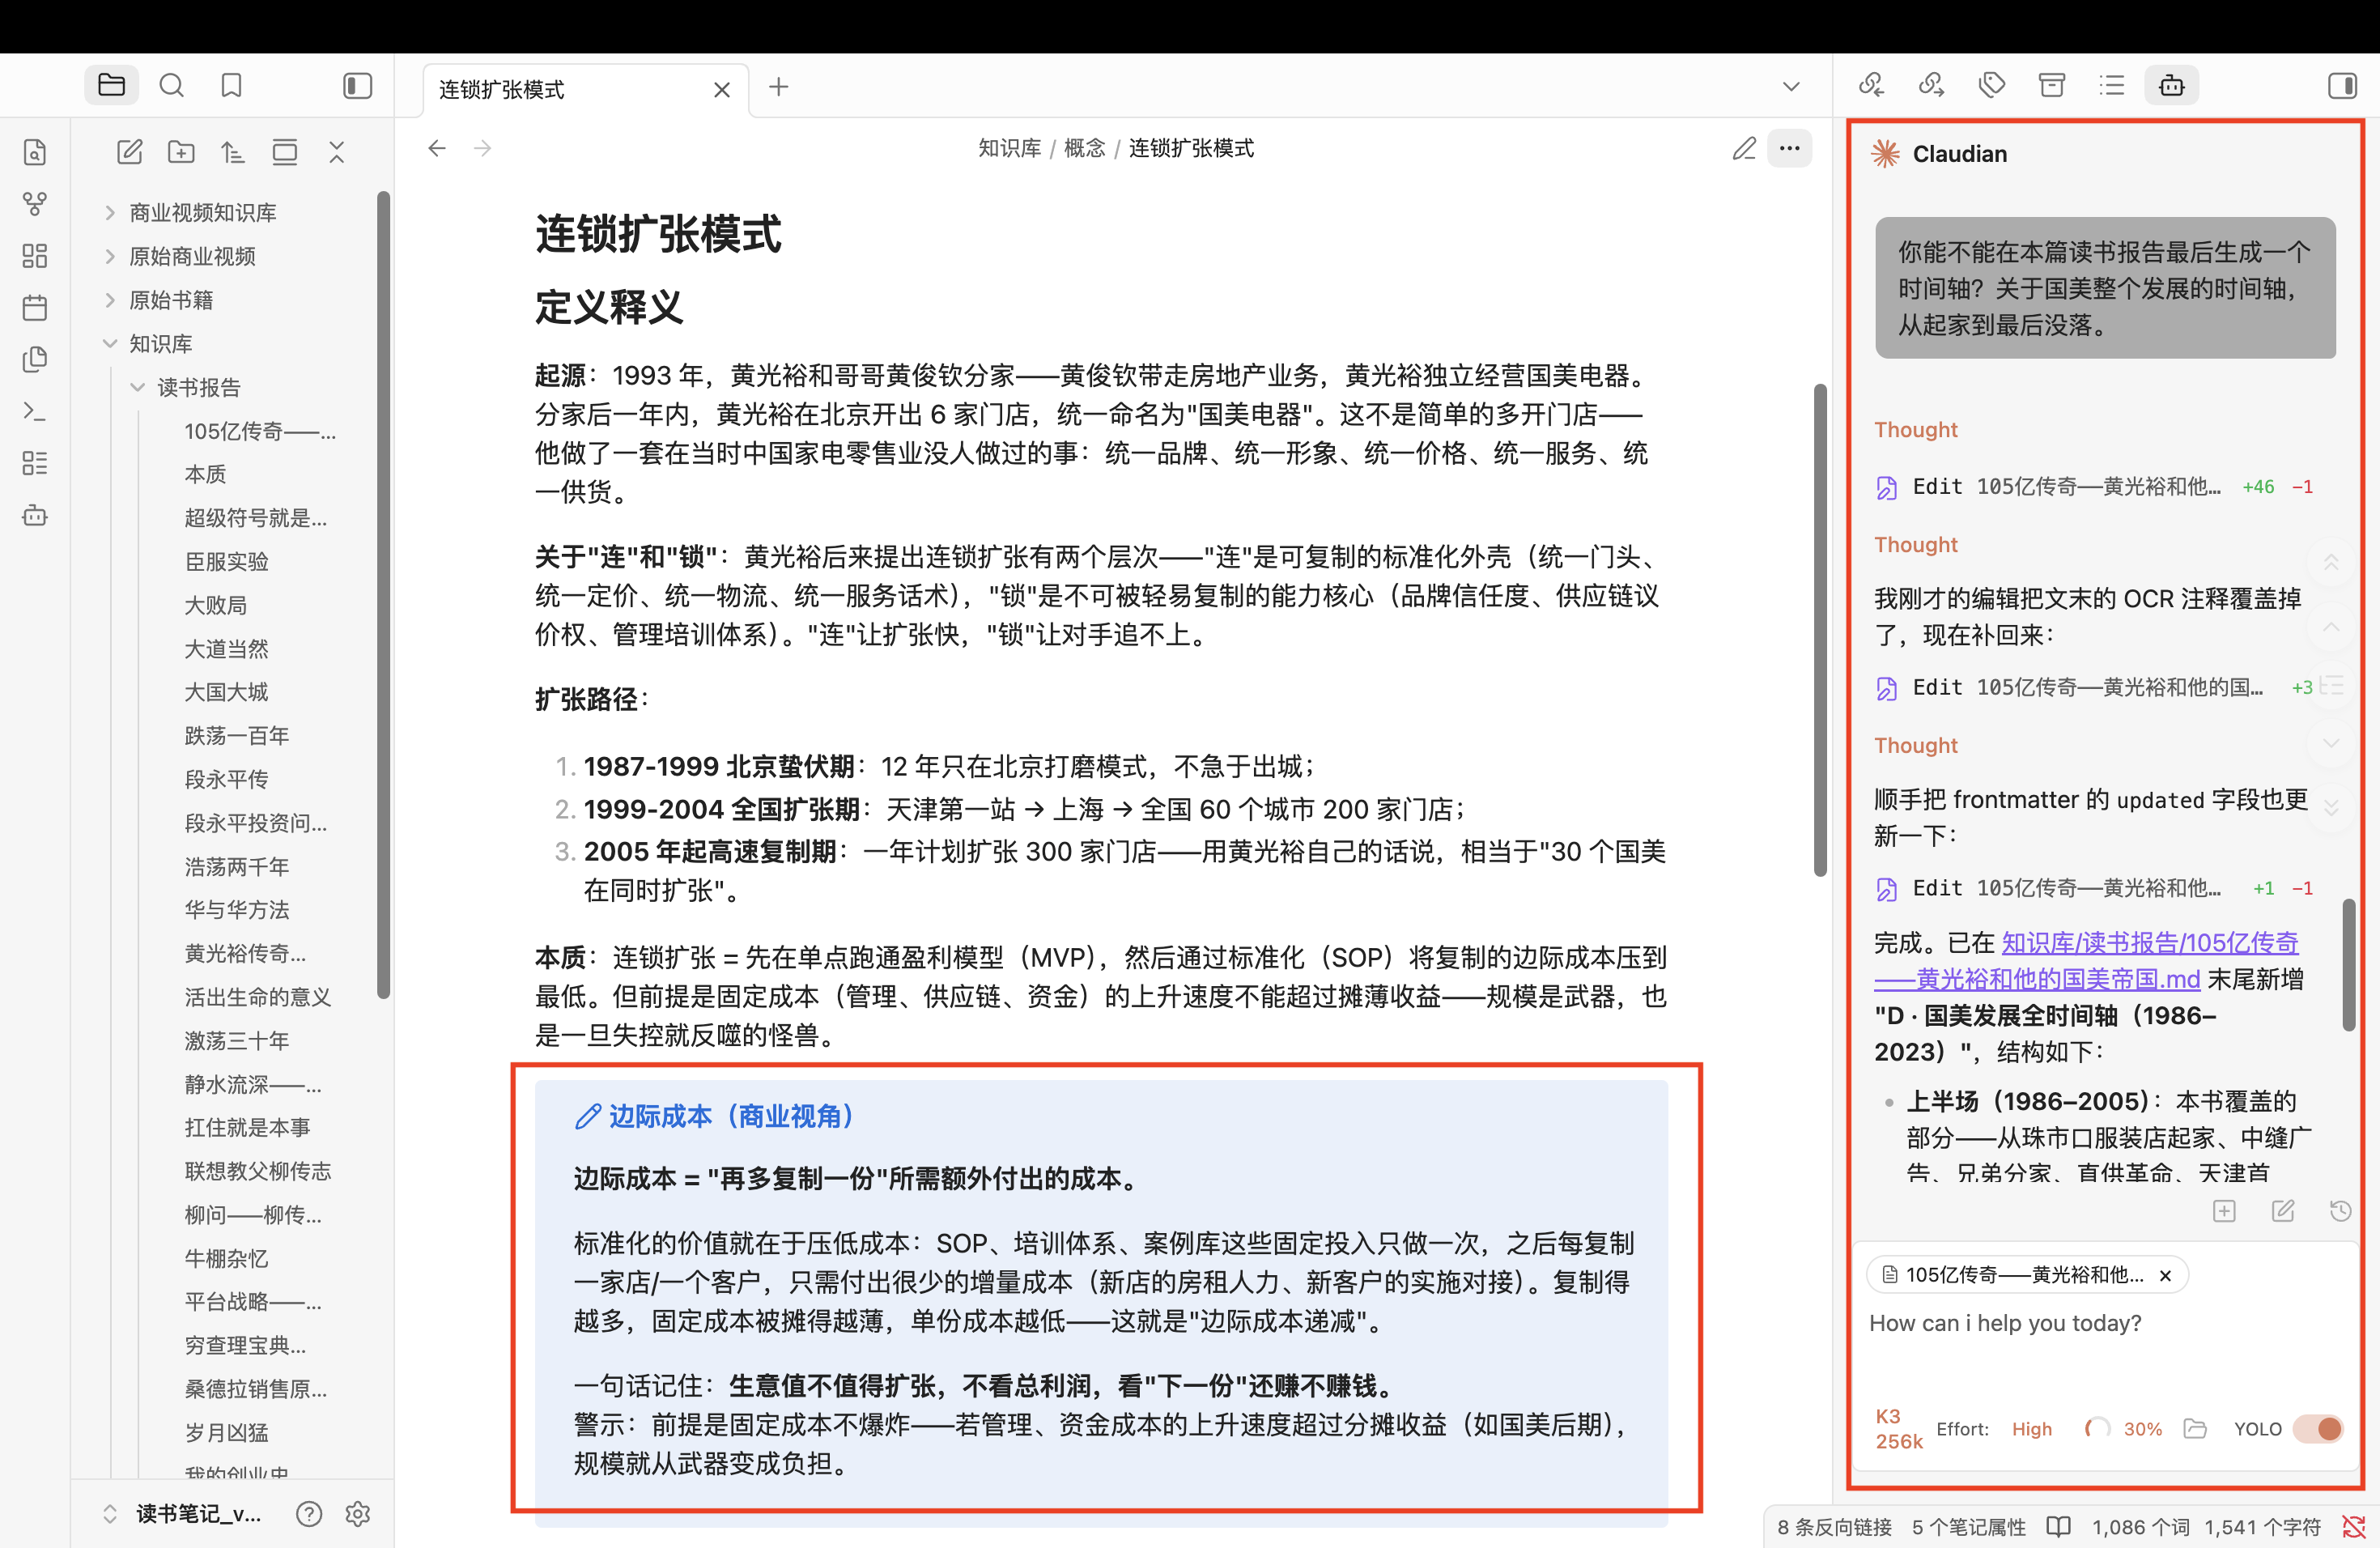
Task: Open Obsidian help icon
Action: (309, 1514)
